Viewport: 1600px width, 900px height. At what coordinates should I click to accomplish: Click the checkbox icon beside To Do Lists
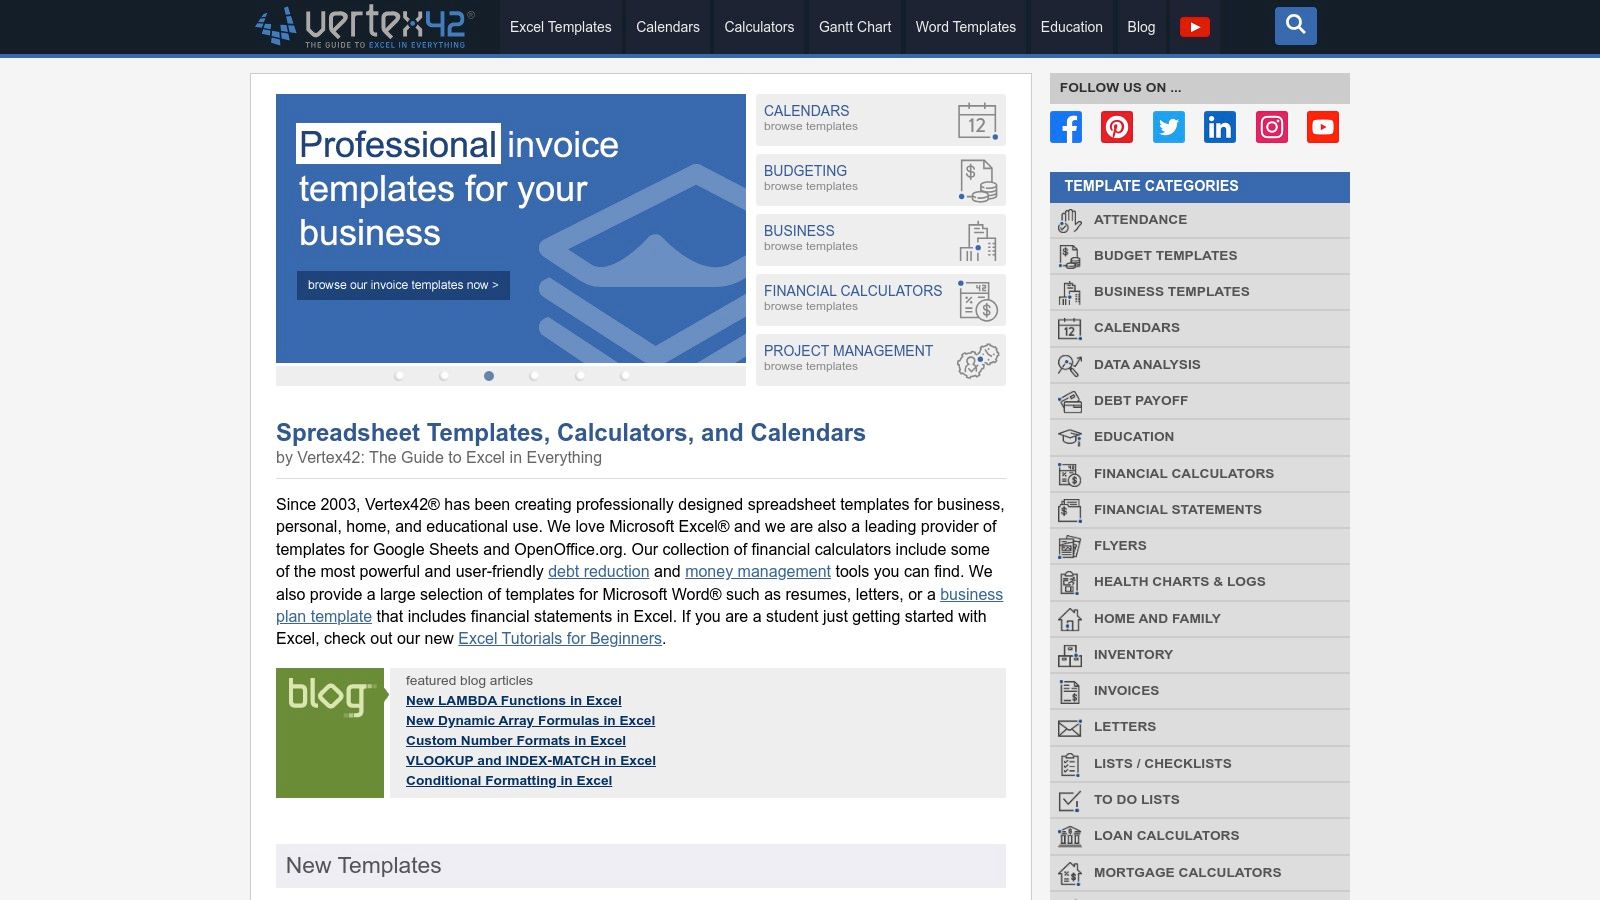(x=1070, y=800)
